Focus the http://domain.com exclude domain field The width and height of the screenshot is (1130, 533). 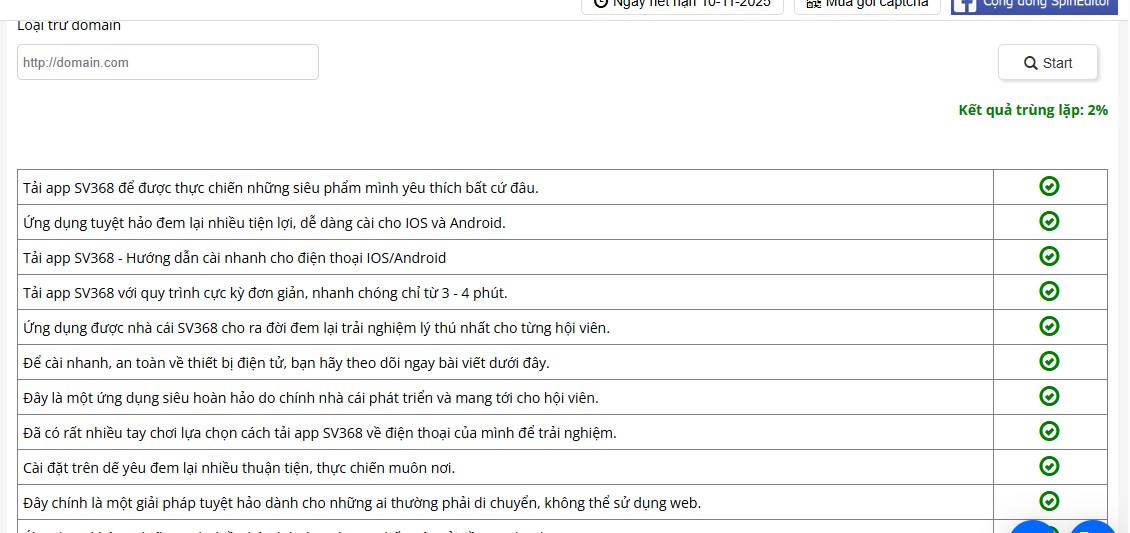168,63
